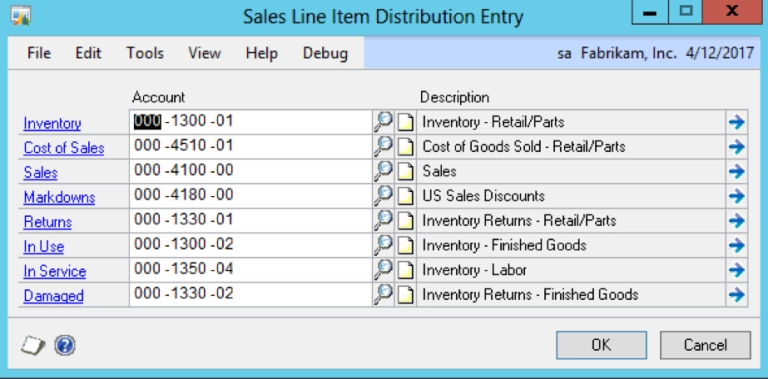768x379 pixels.
Task: Click US Sales Discounts description text
Action: pyautogui.click(x=483, y=196)
